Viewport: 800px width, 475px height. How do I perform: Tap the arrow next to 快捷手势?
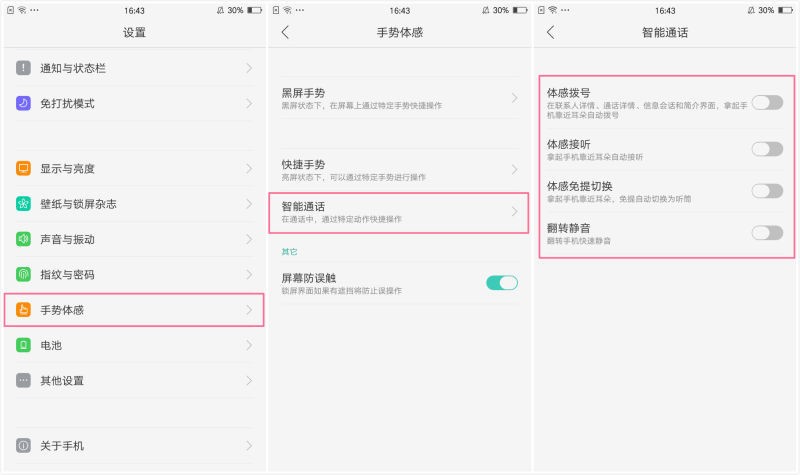click(x=514, y=169)
